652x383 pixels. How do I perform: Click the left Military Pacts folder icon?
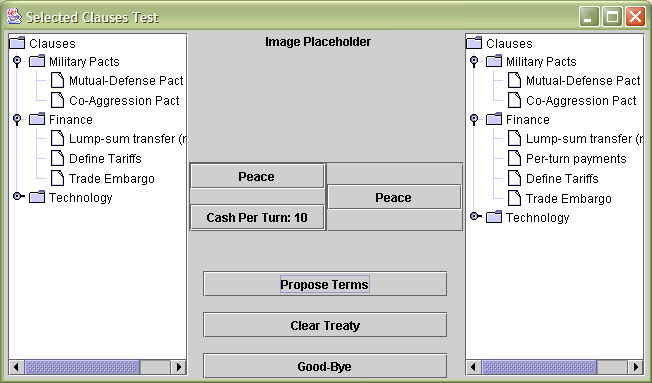[37, 61]
